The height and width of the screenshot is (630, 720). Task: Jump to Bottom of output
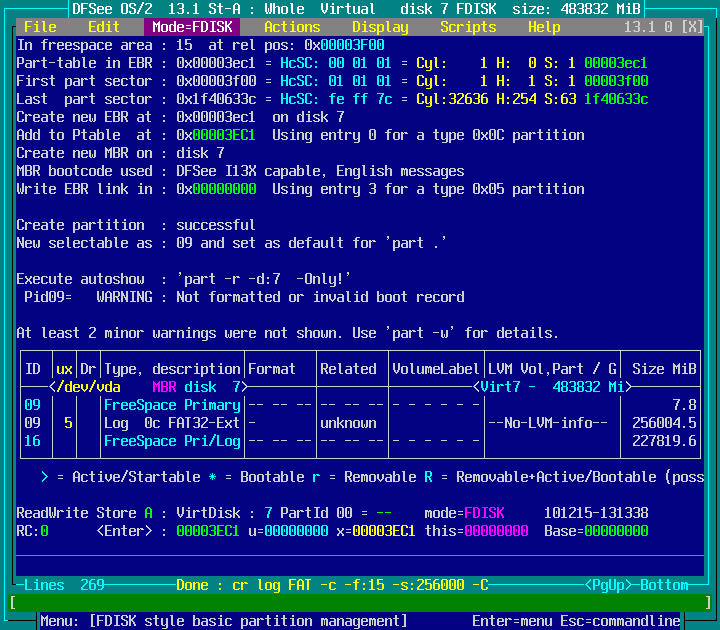[664, 585]
